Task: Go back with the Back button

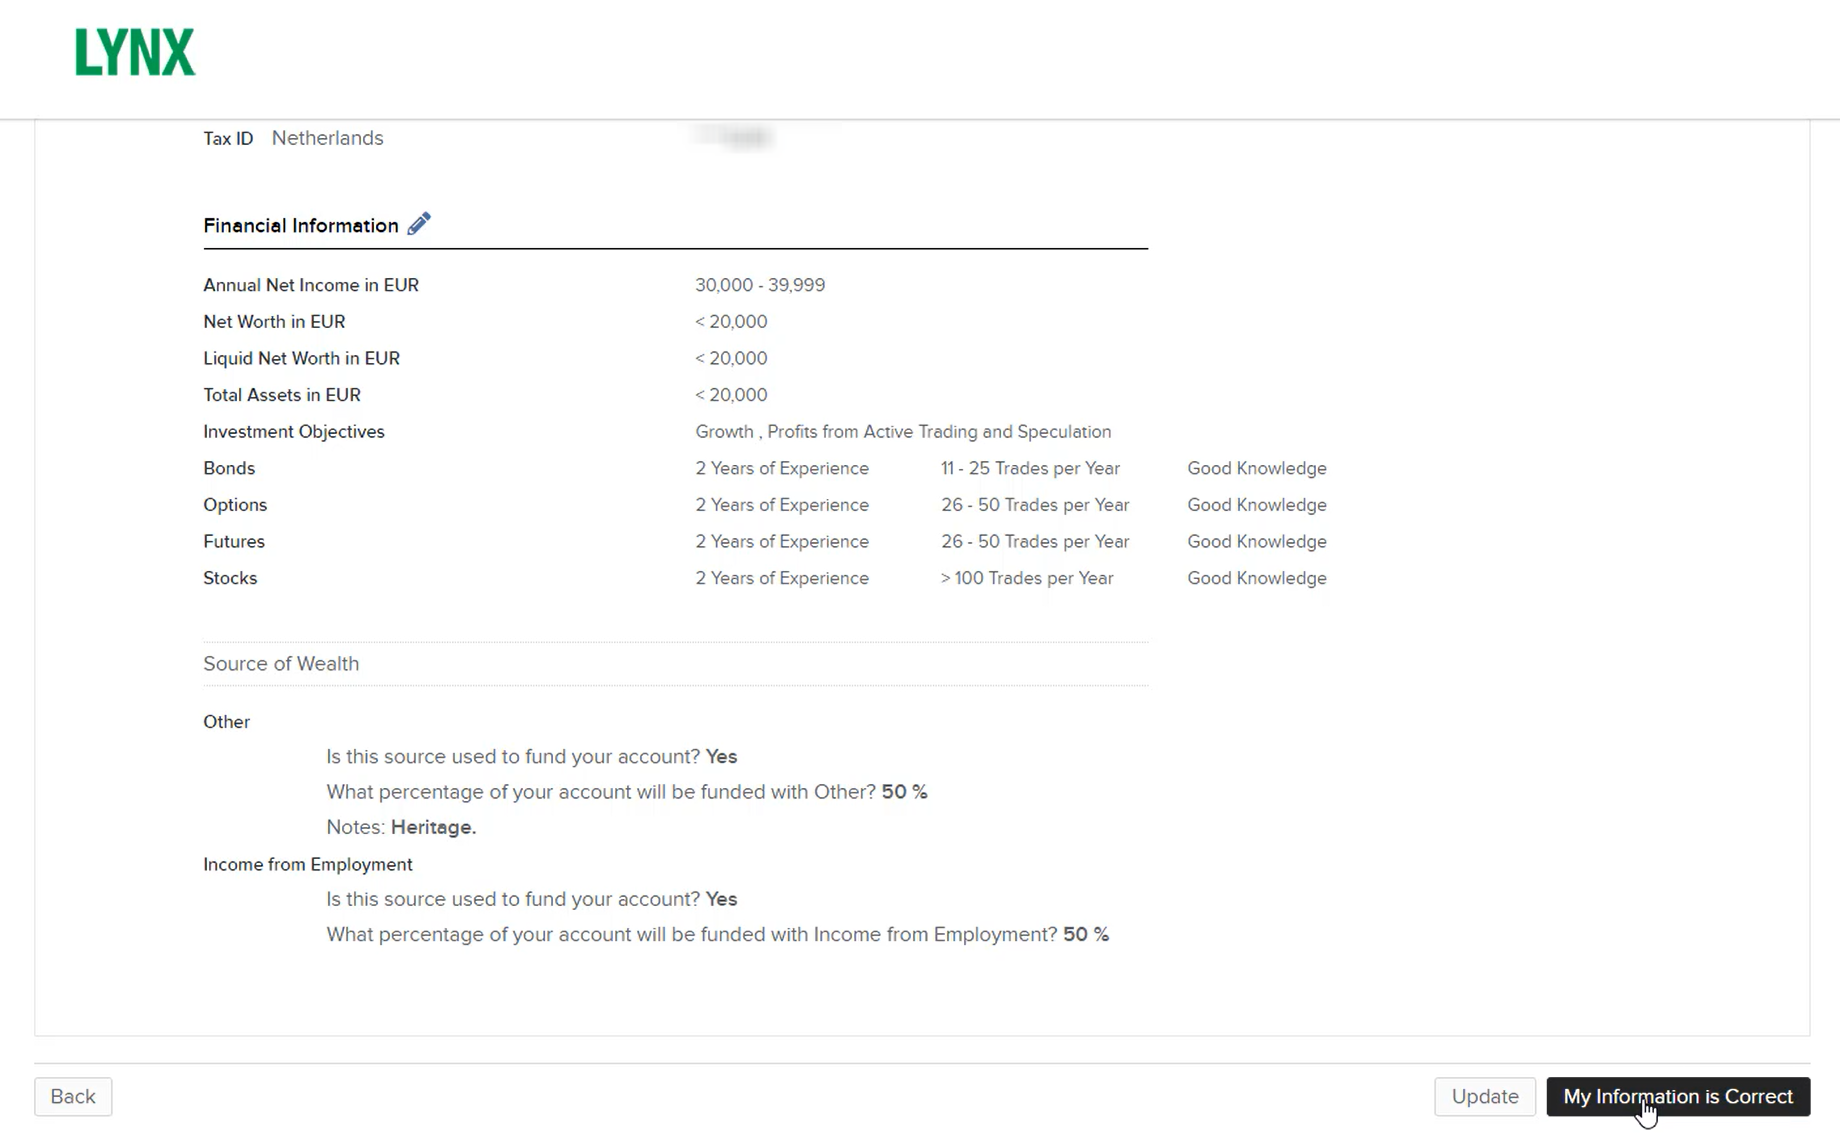Action: point(73,1097)
